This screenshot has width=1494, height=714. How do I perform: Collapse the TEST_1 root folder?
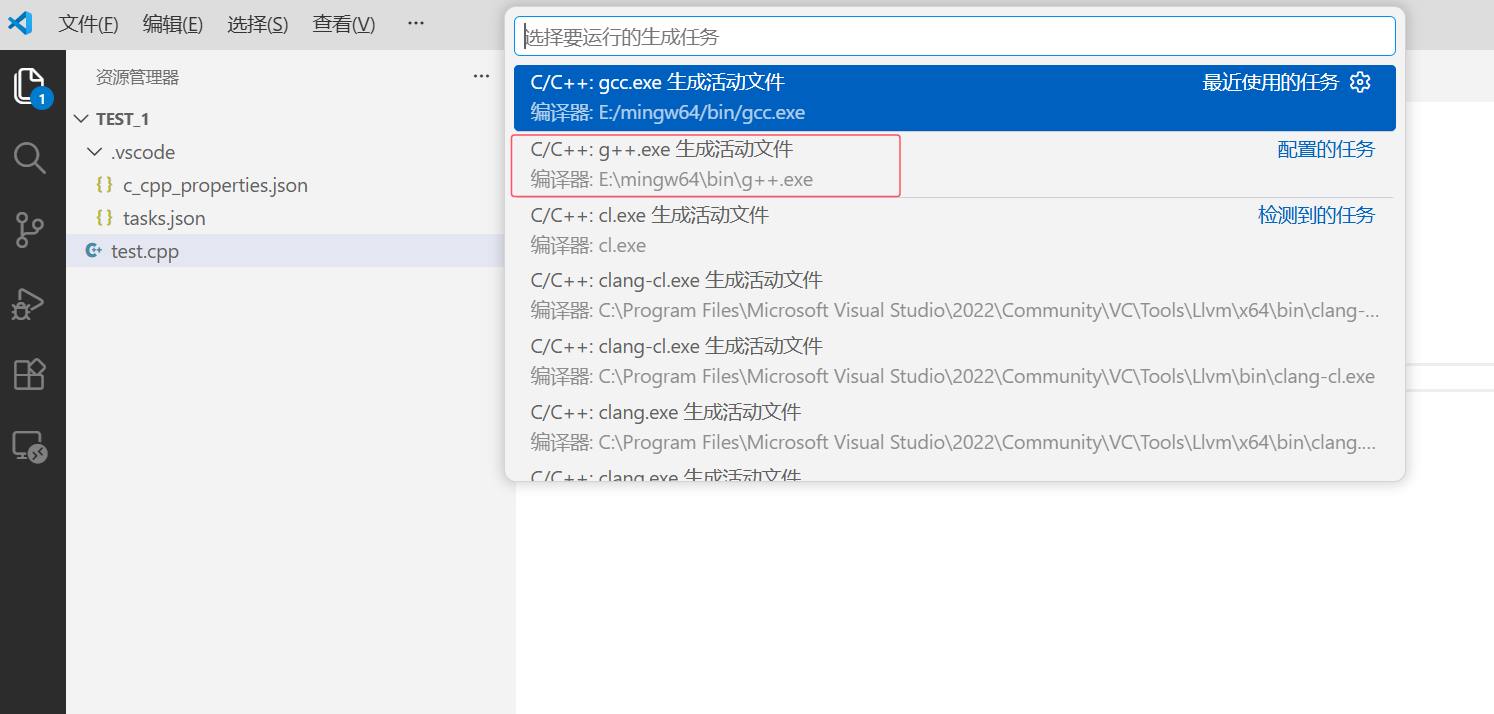pos(82,119)
